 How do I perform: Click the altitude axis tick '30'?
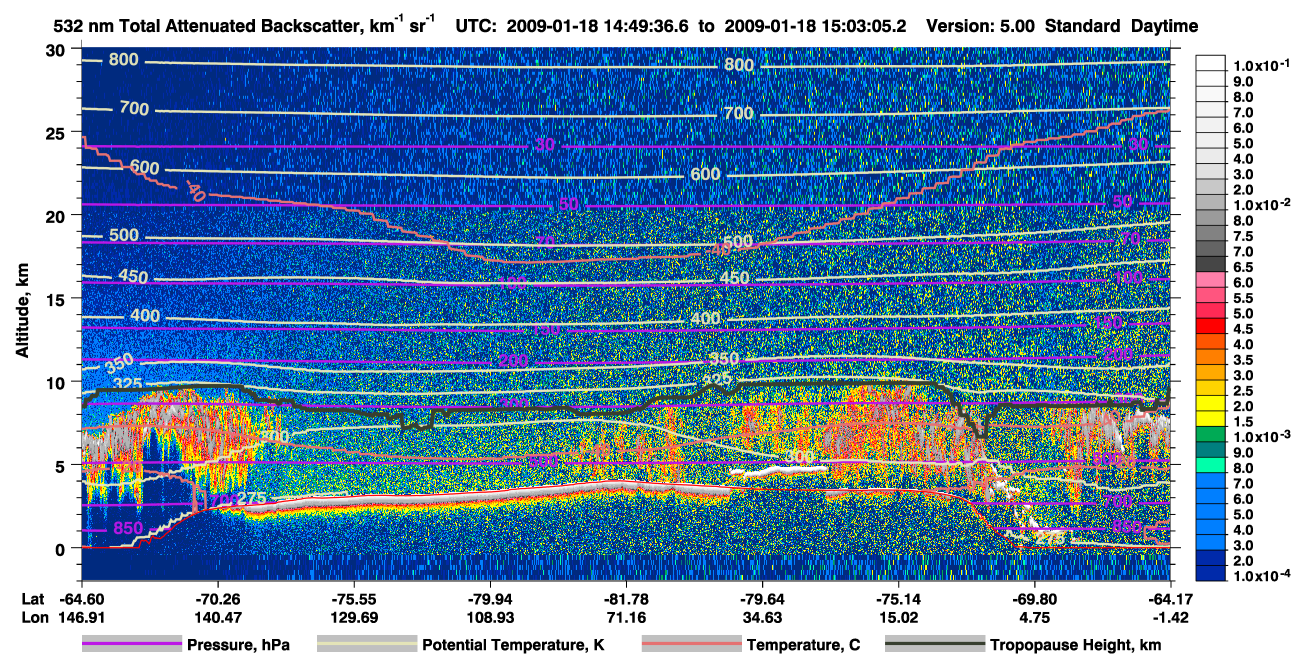(x=58, y=50)
